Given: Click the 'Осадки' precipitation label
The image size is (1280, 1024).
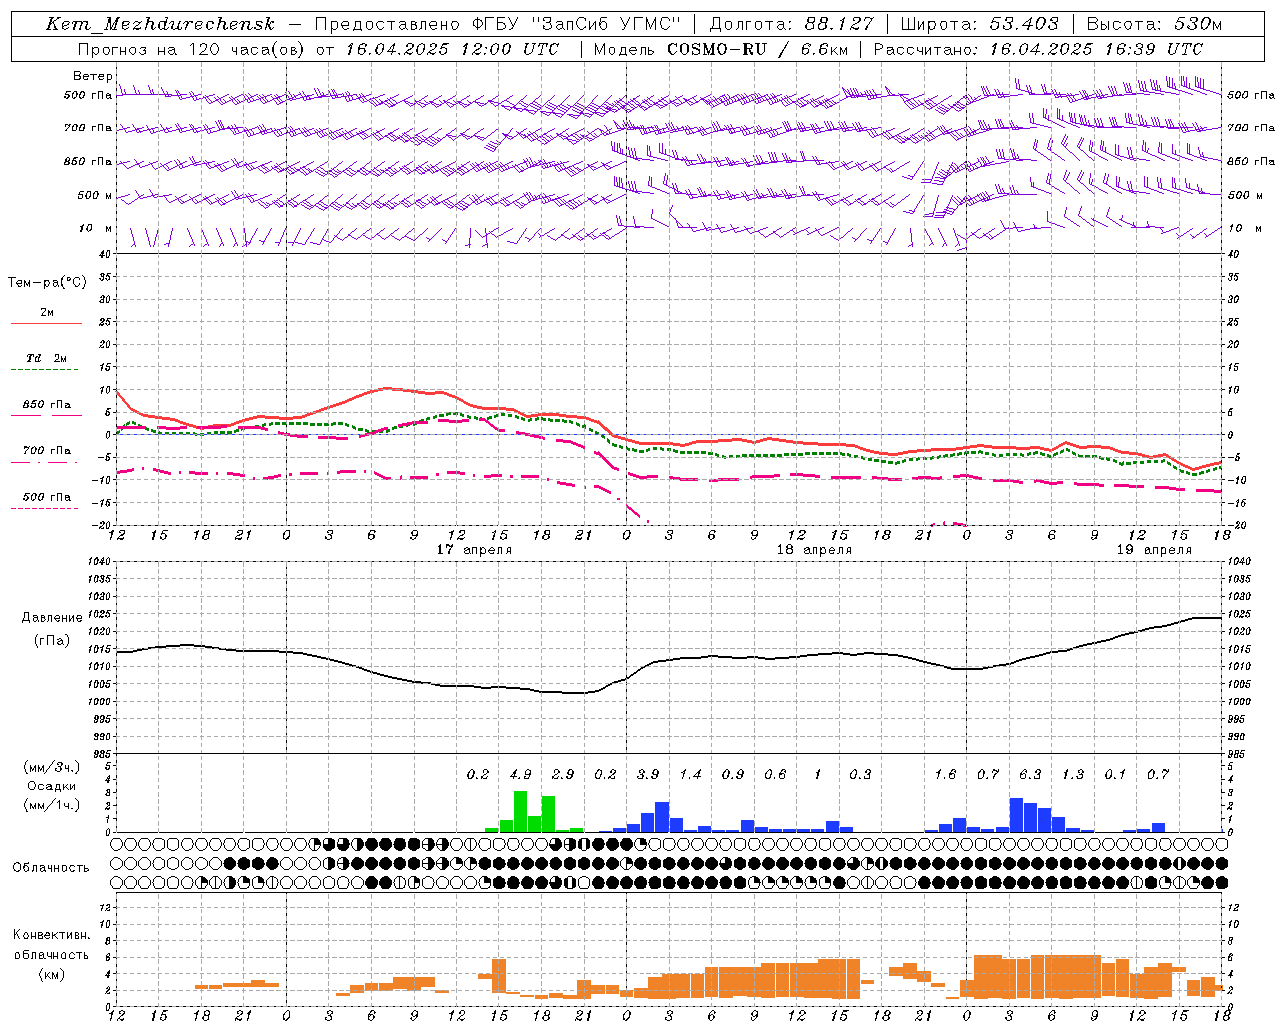Looking at the screenshot, I should [x=52, y=786].
